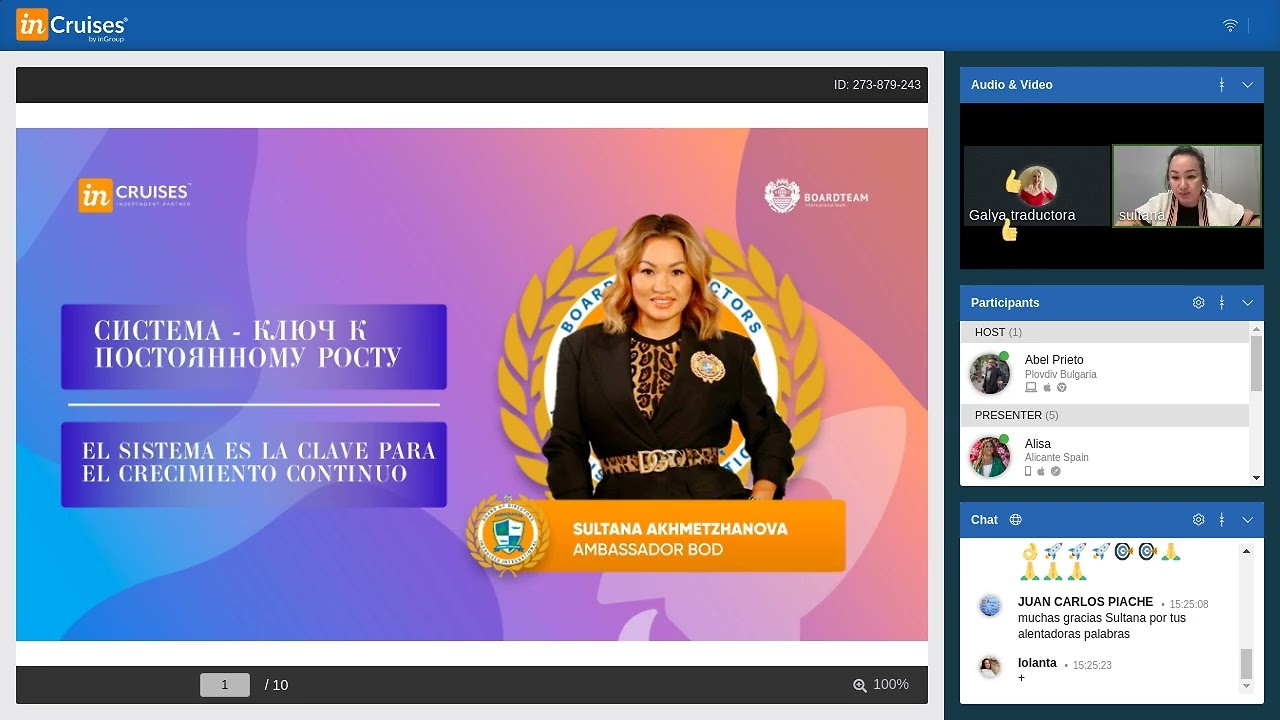Image resolution: width=1280 pixels, height=720 pixels.
Task: Click Chat scroll down arrow
Action: tap(1246, 686)
